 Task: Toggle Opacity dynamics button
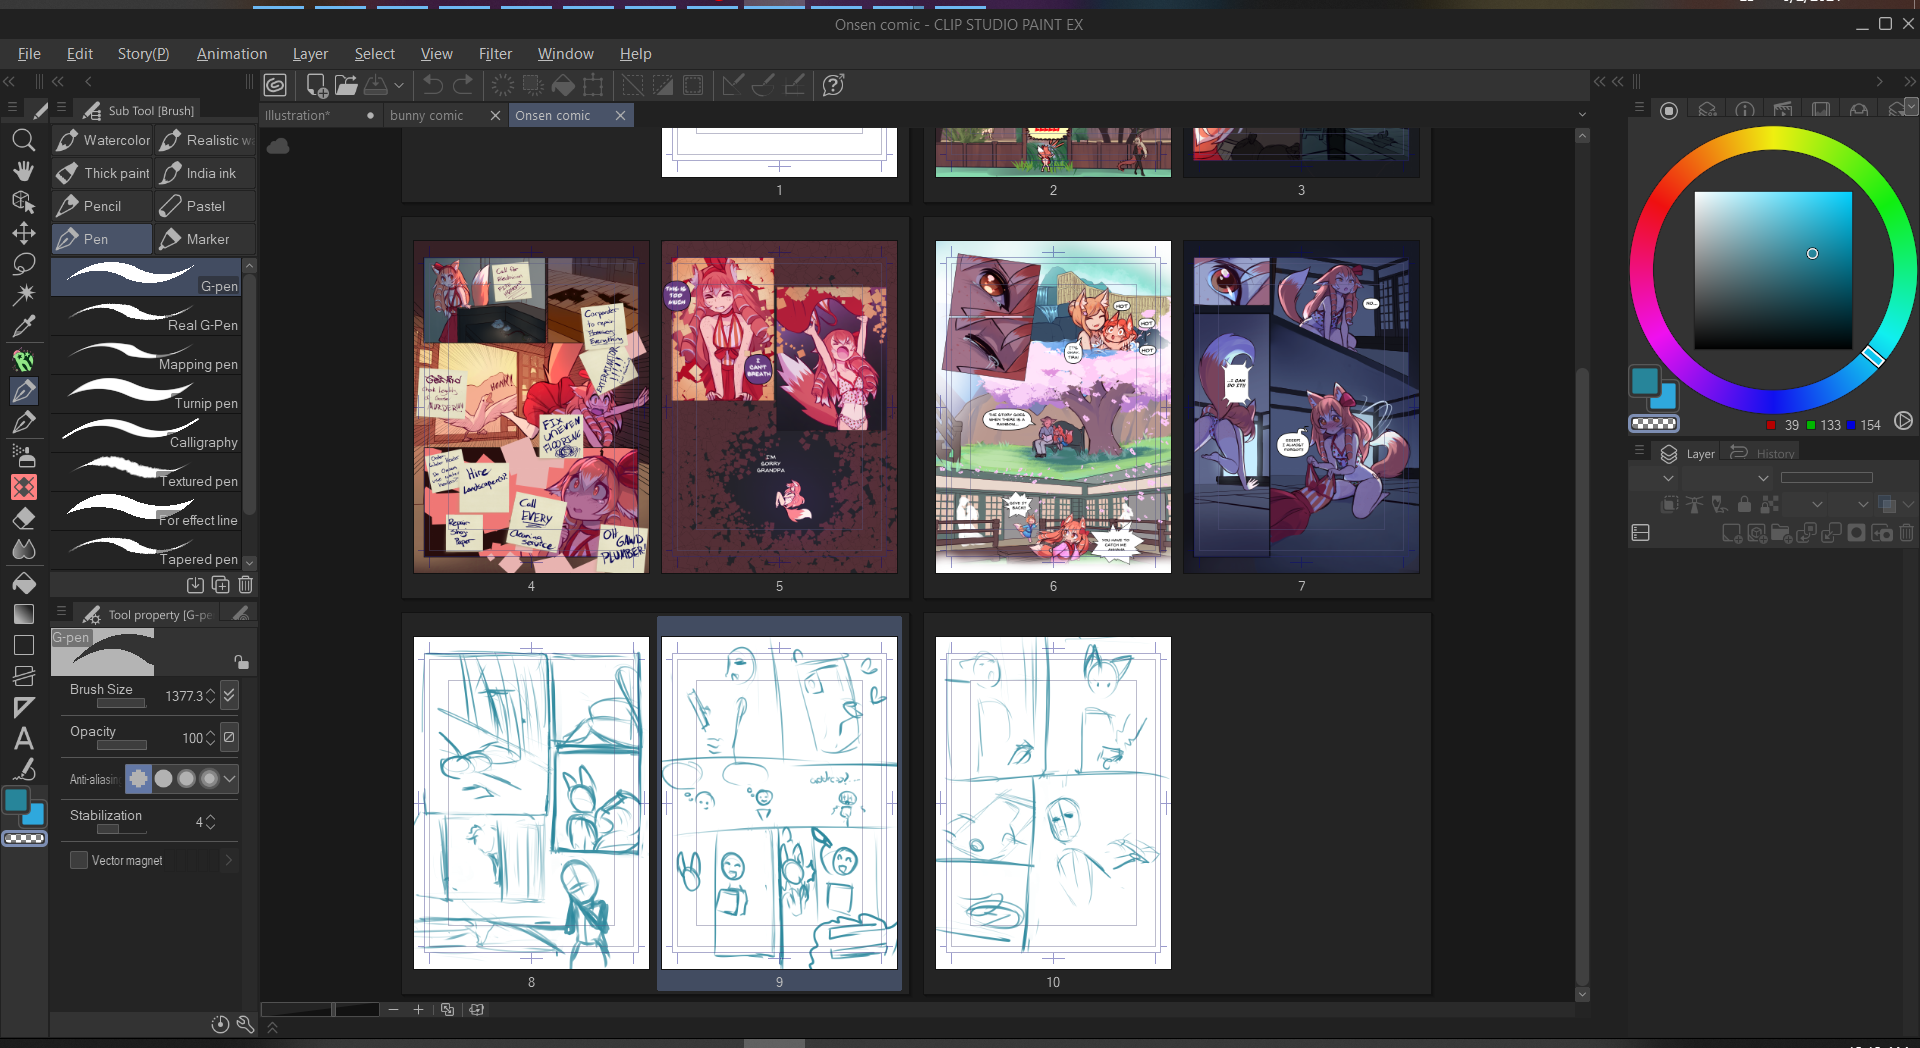pos(229,737)
